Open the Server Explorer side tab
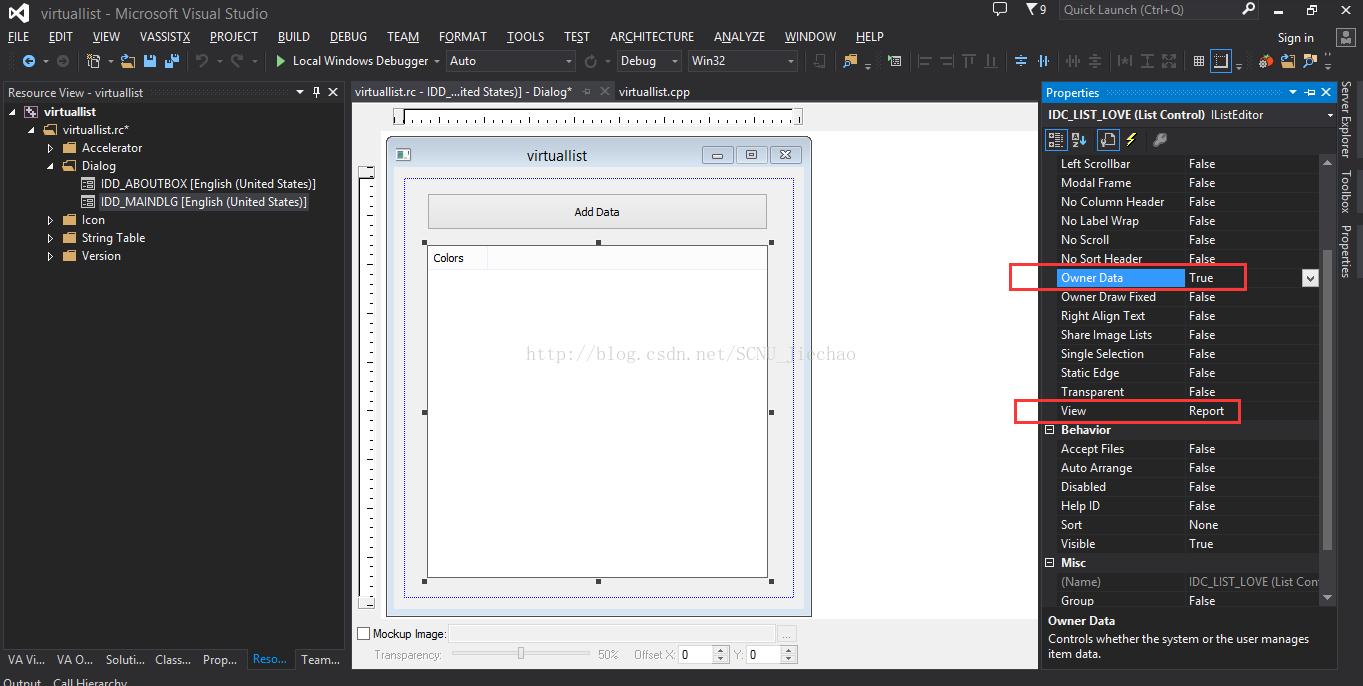Viewport: 1363px width, 686px height. [1346, 119]
